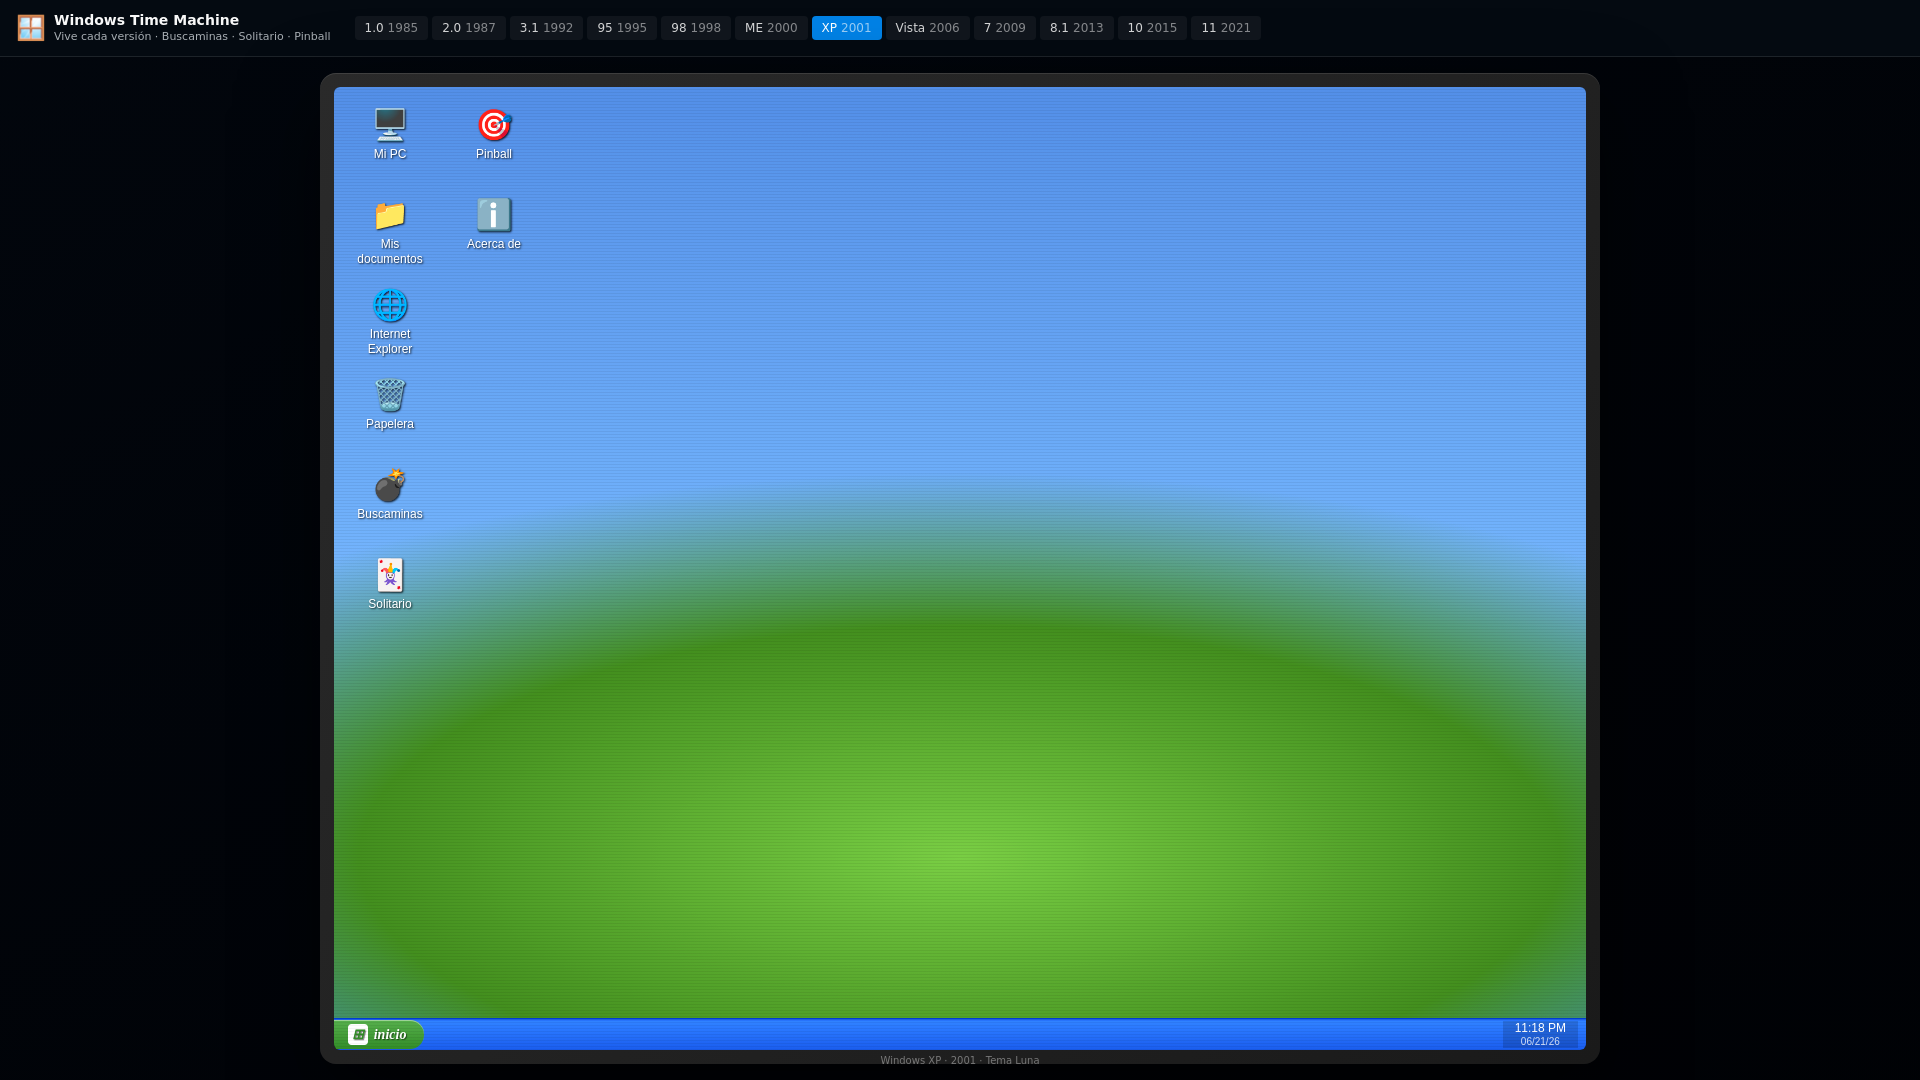The width and height of the screenshot is (1920, 1080).
Task: Switch to the 2.0 1987 version tab
Action: pos(469,28)
